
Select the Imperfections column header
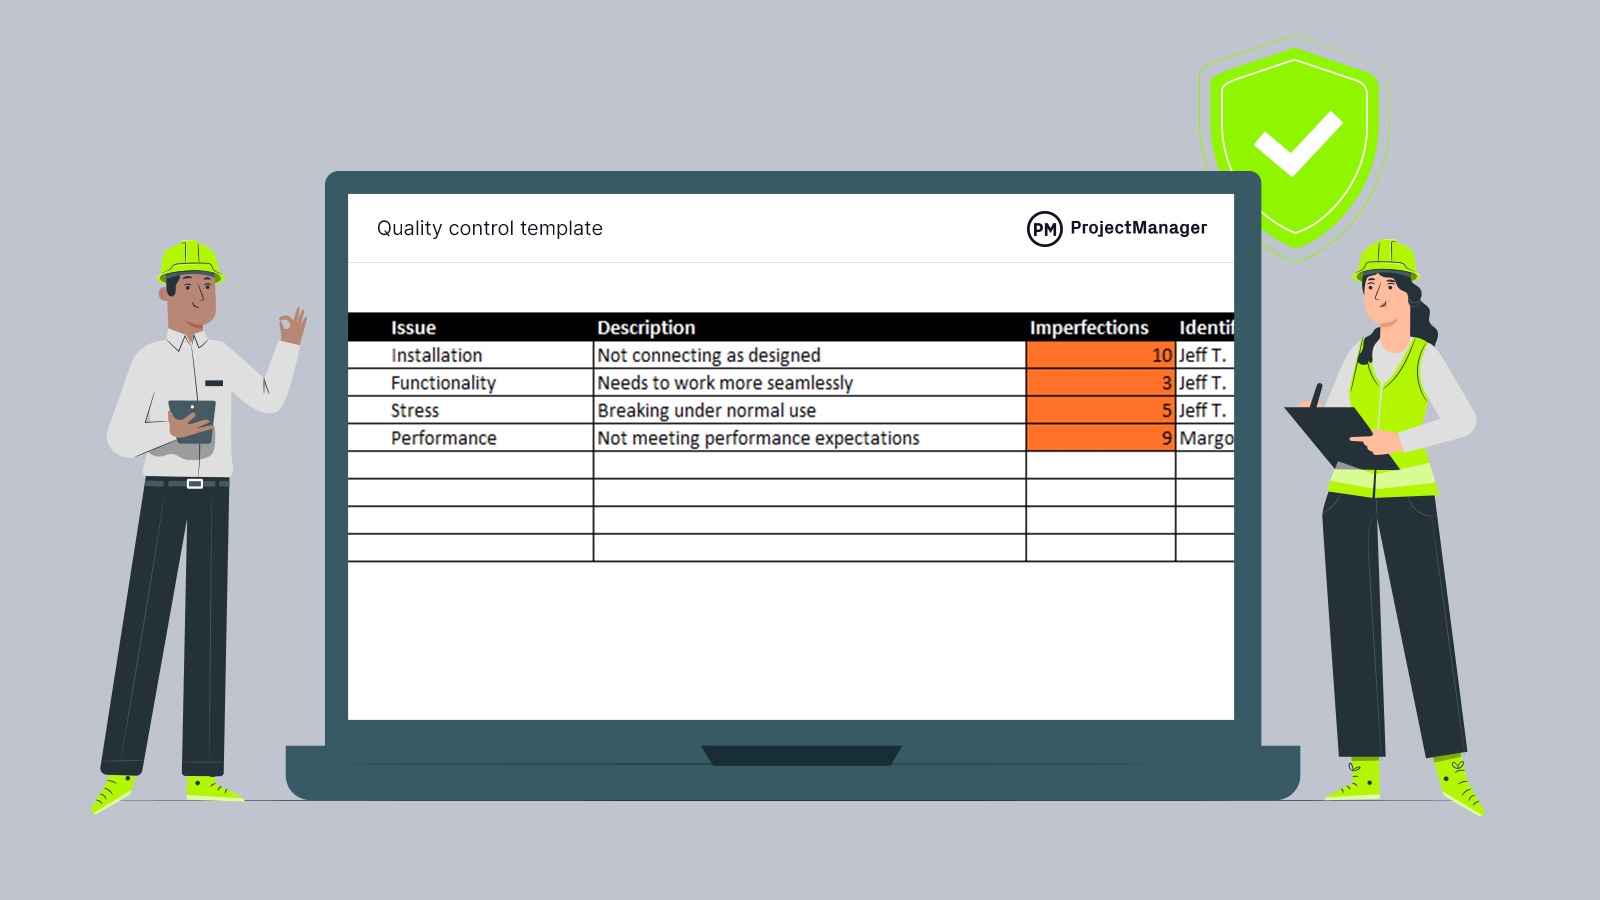1089,328
